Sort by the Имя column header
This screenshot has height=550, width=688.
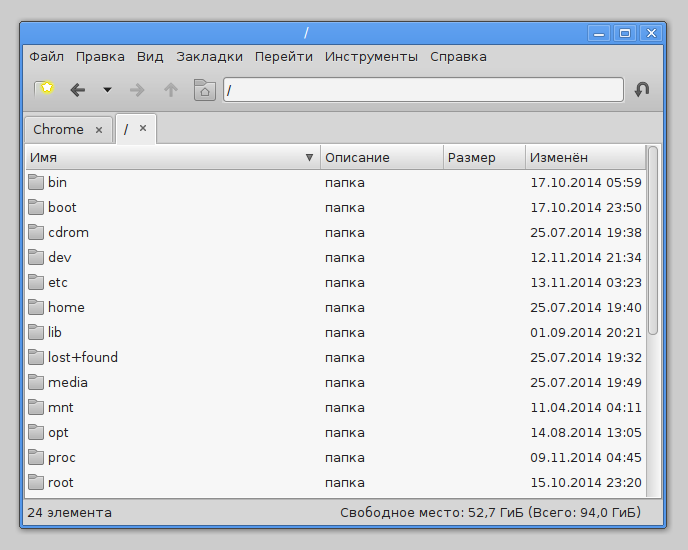coord(173,158)
